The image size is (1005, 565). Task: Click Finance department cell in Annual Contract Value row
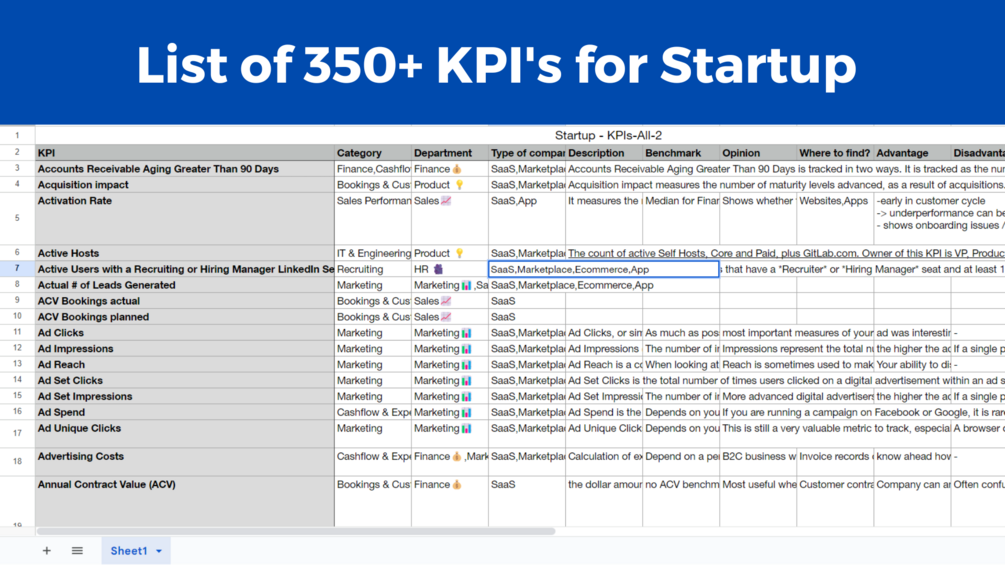450,502
